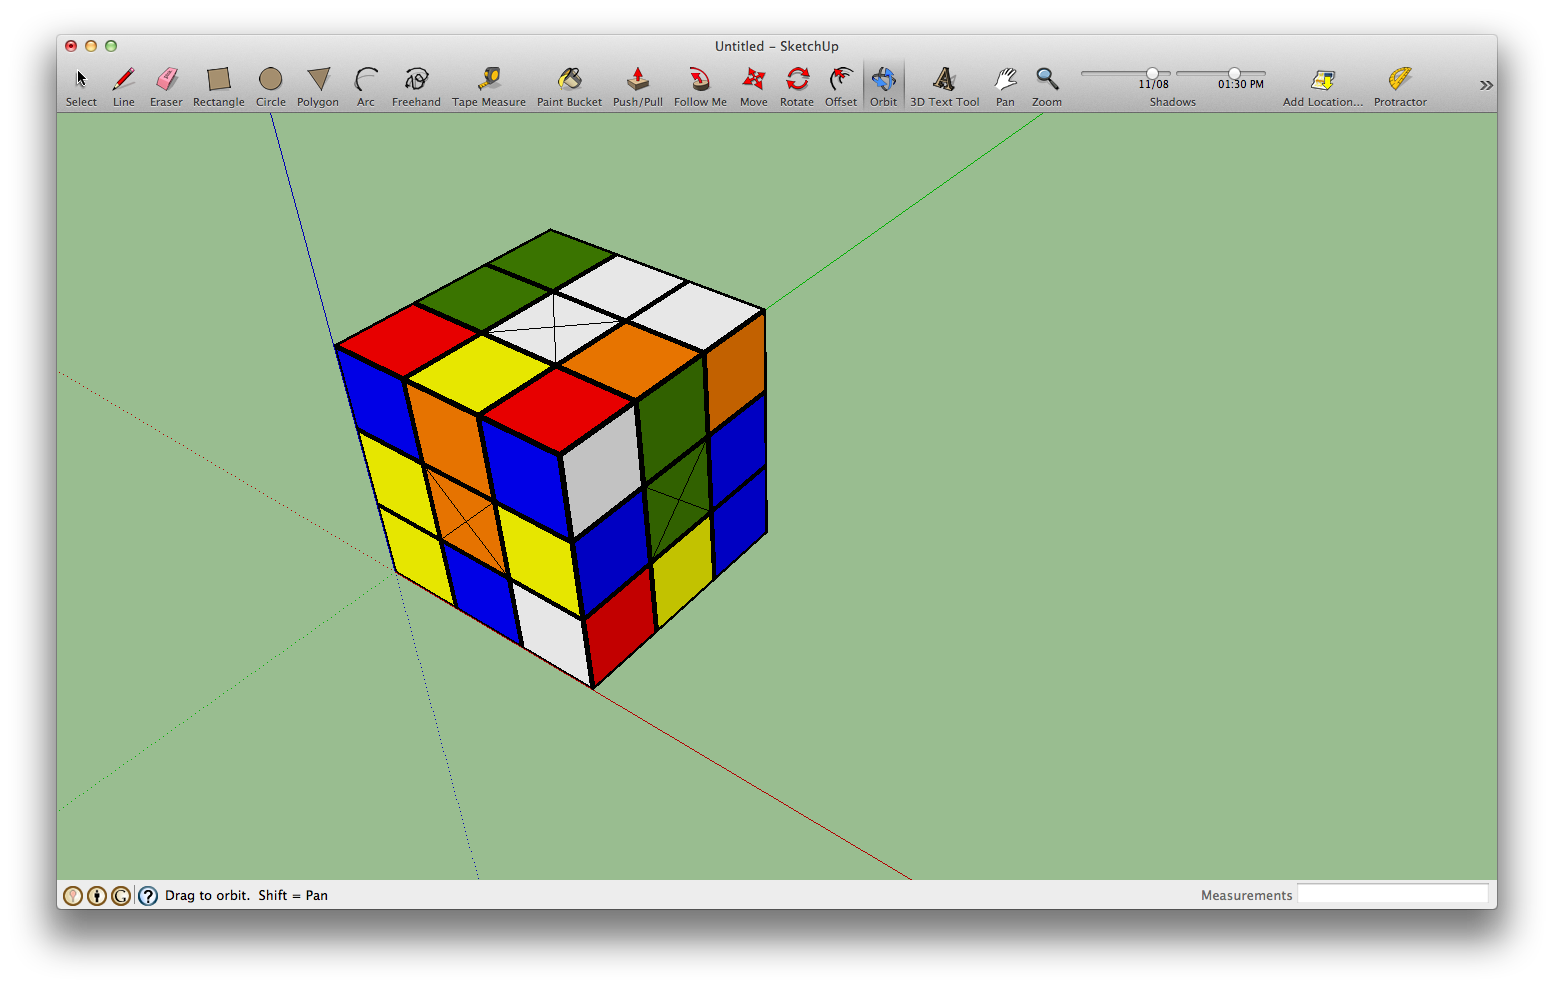Pick the Offset tool
Viewport: 1554px width, 988px height.
click(841, 86)
